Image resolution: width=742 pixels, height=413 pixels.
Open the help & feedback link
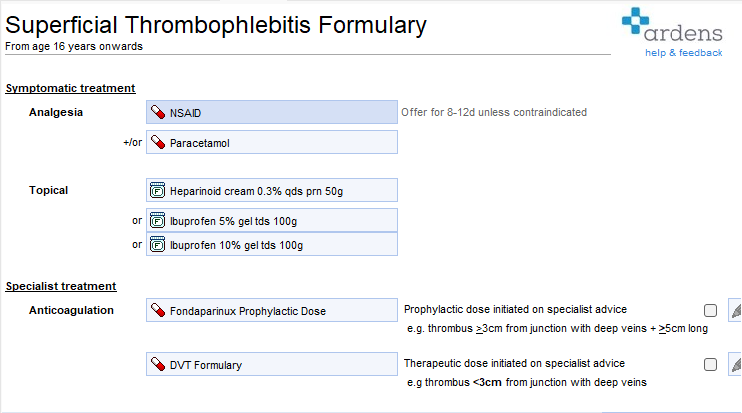click(683, 53)
